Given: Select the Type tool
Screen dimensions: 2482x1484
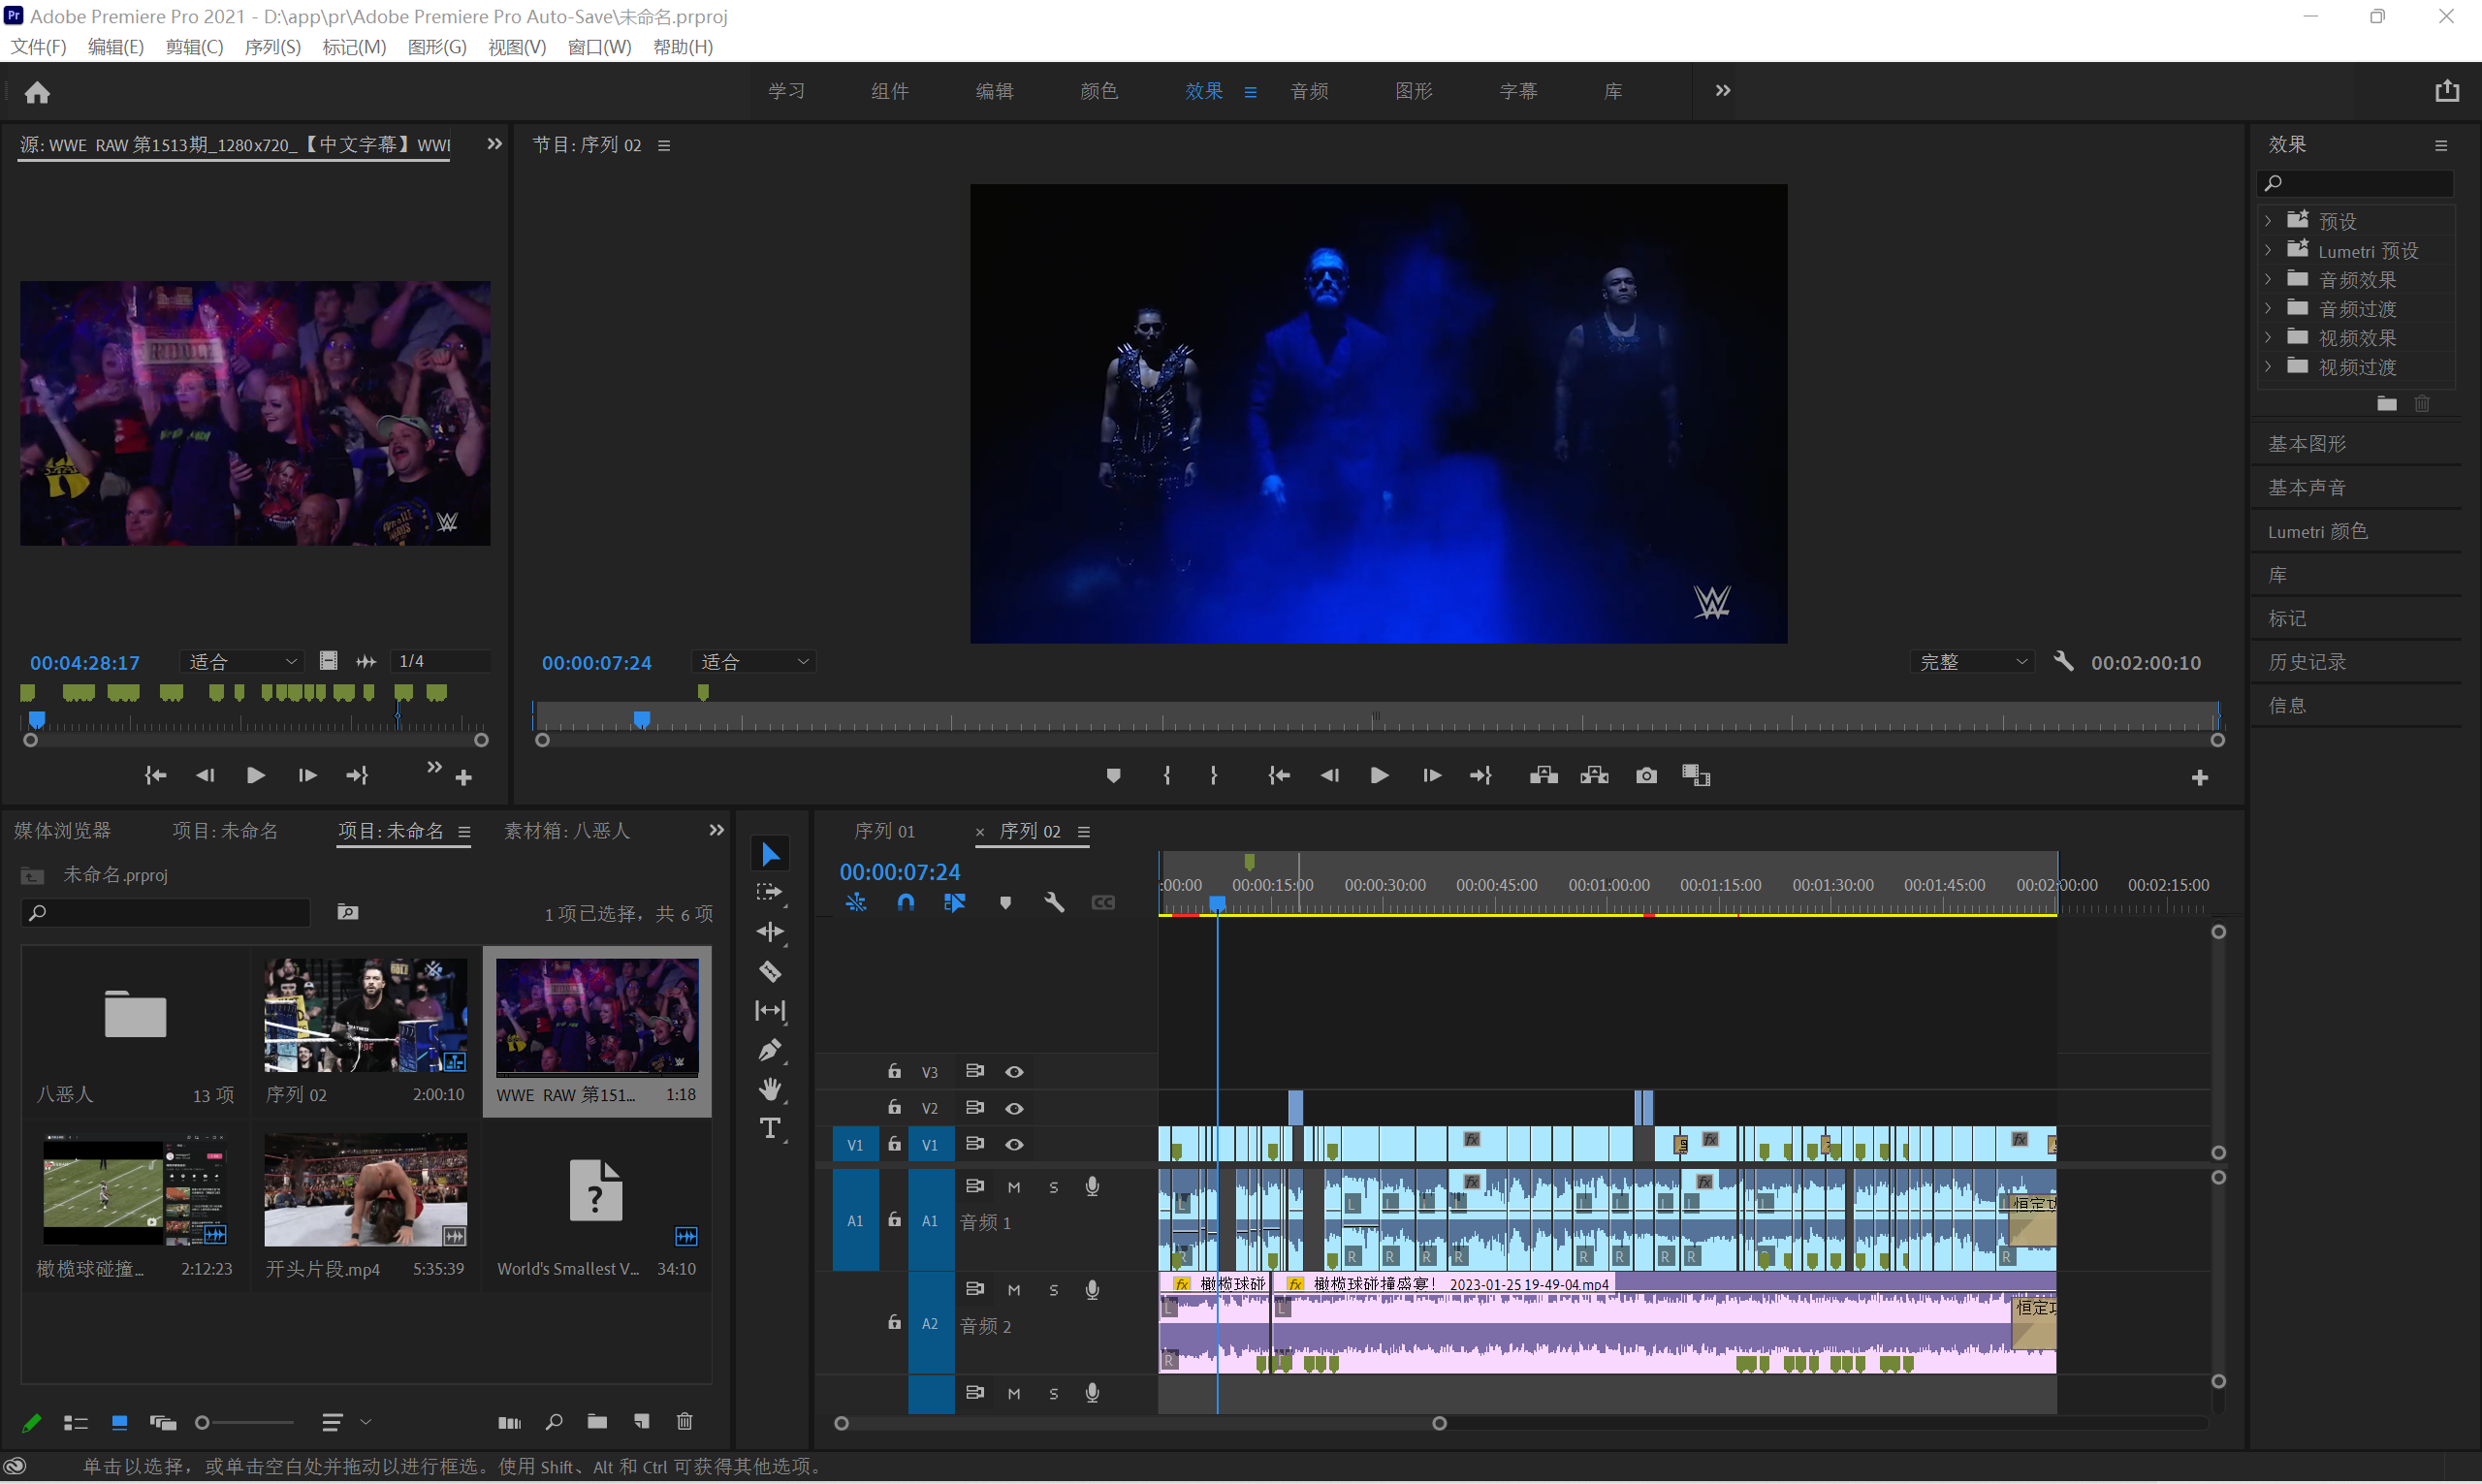Looking at the screenshot, I should (770, 1128).
